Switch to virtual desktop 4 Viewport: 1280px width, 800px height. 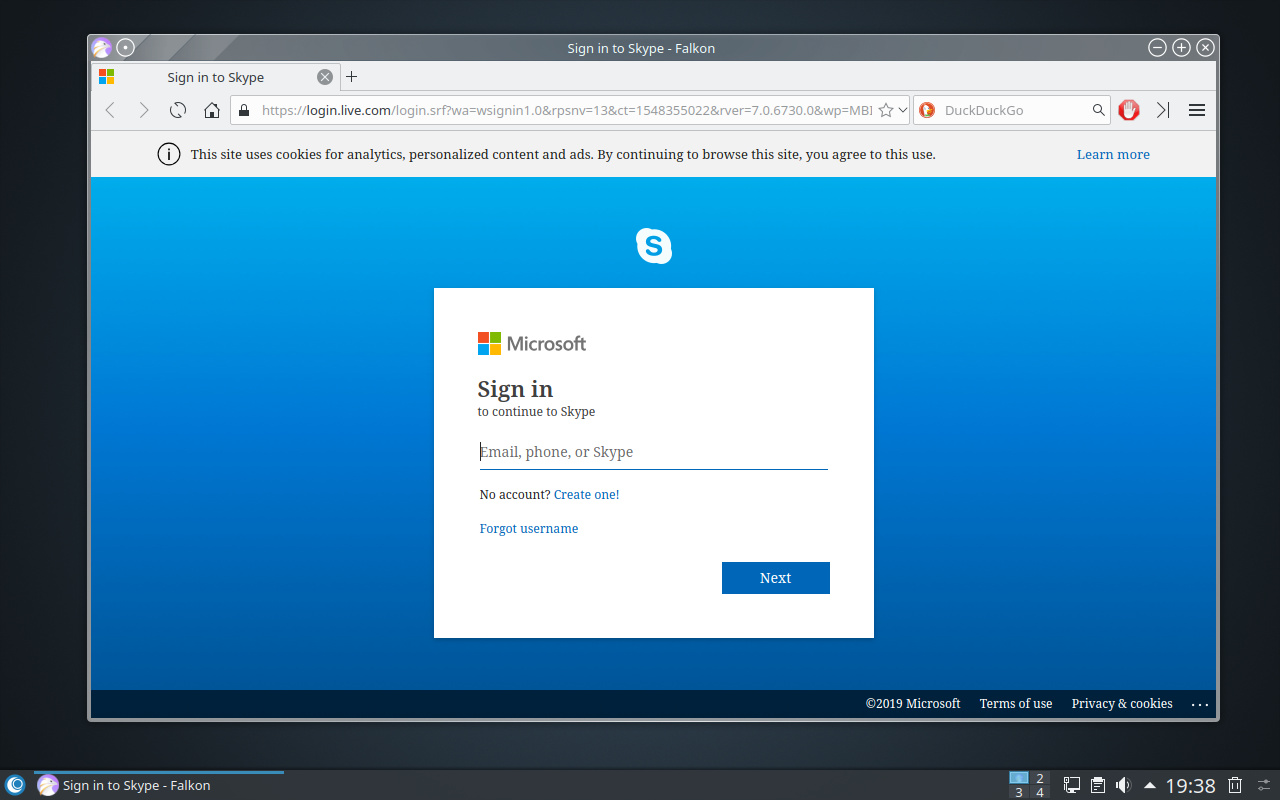tap(1040, 792)
